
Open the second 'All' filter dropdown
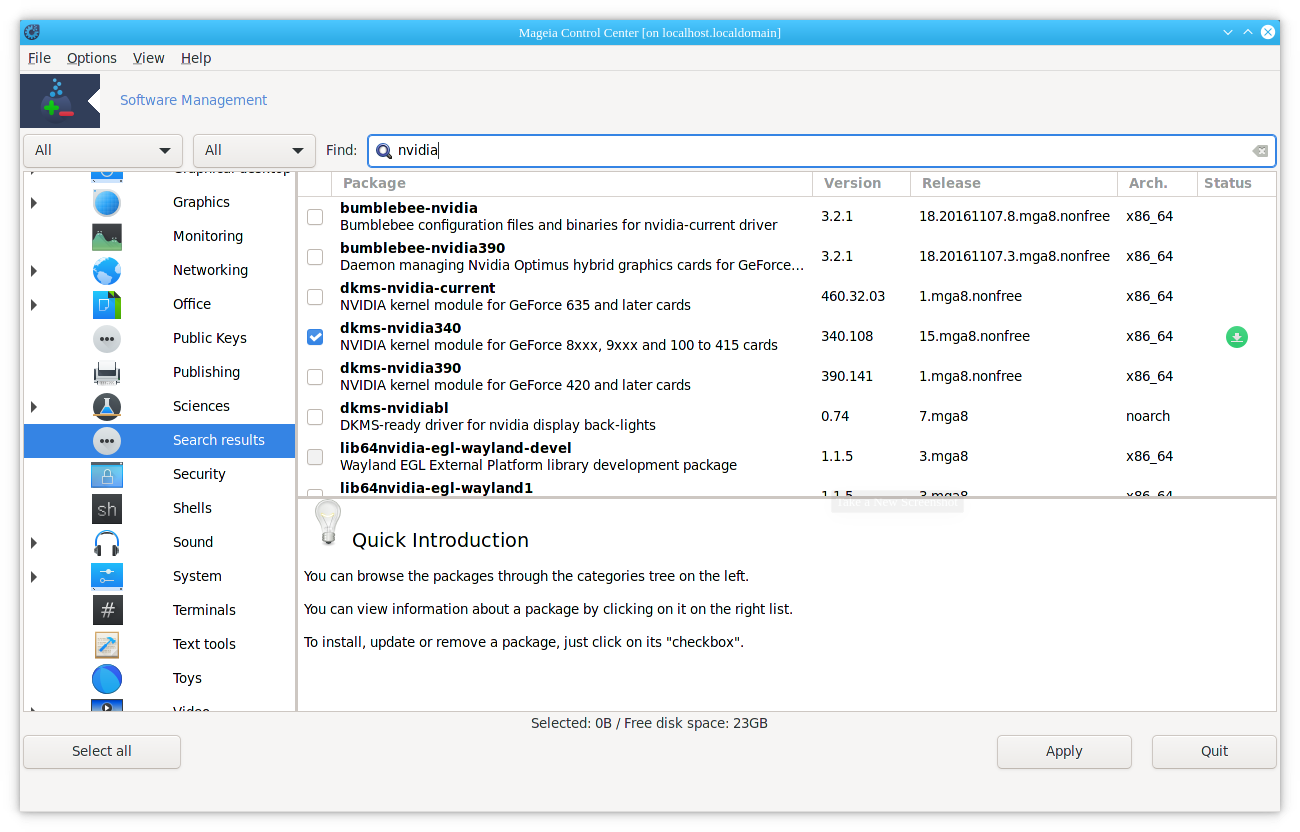tap(254, 151)
